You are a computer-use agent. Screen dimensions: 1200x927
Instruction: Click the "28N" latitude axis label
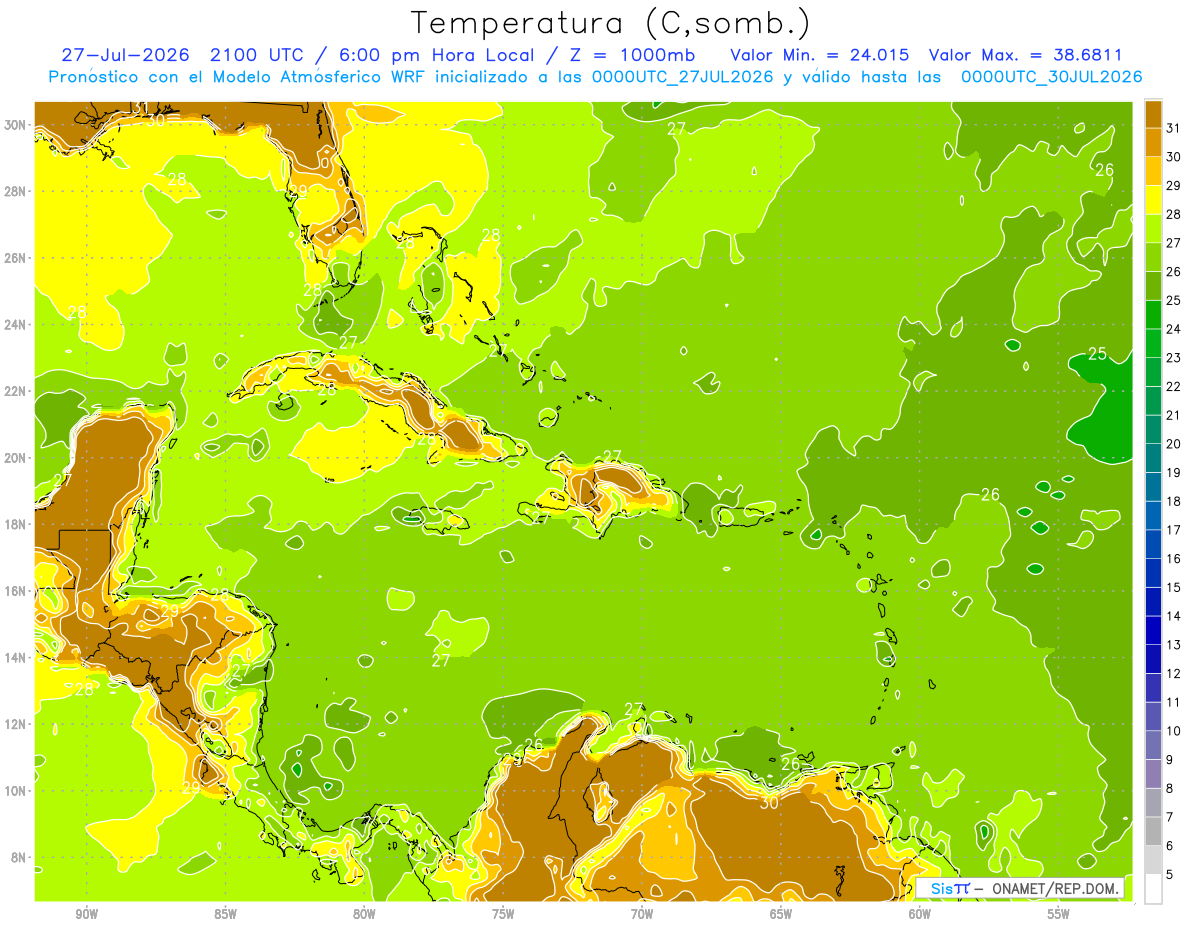[16, 191]
